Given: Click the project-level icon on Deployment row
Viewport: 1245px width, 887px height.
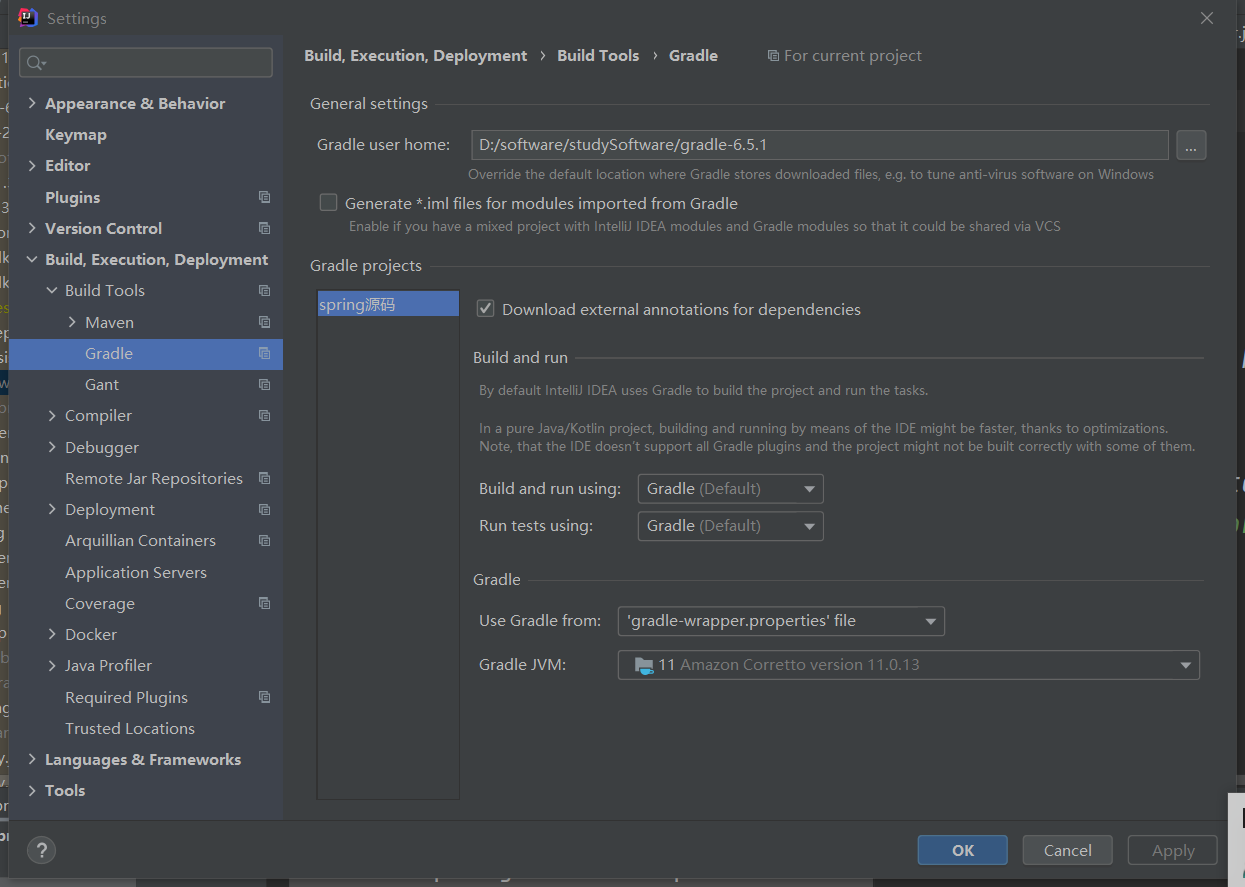Looking at the screenshot, I should (x=264, y=509).
